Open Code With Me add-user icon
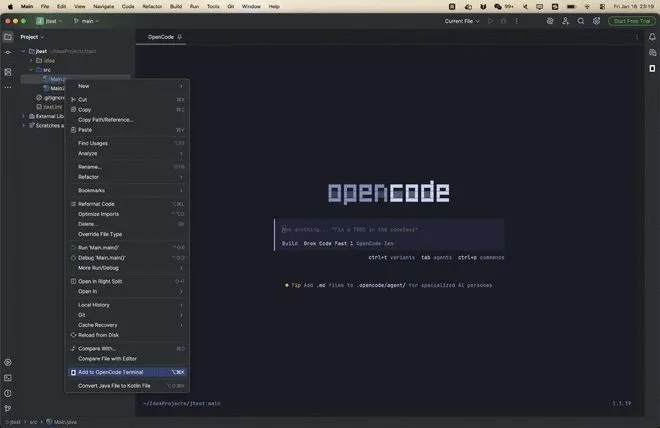This screenshot has height=428, width=660. 565,21
